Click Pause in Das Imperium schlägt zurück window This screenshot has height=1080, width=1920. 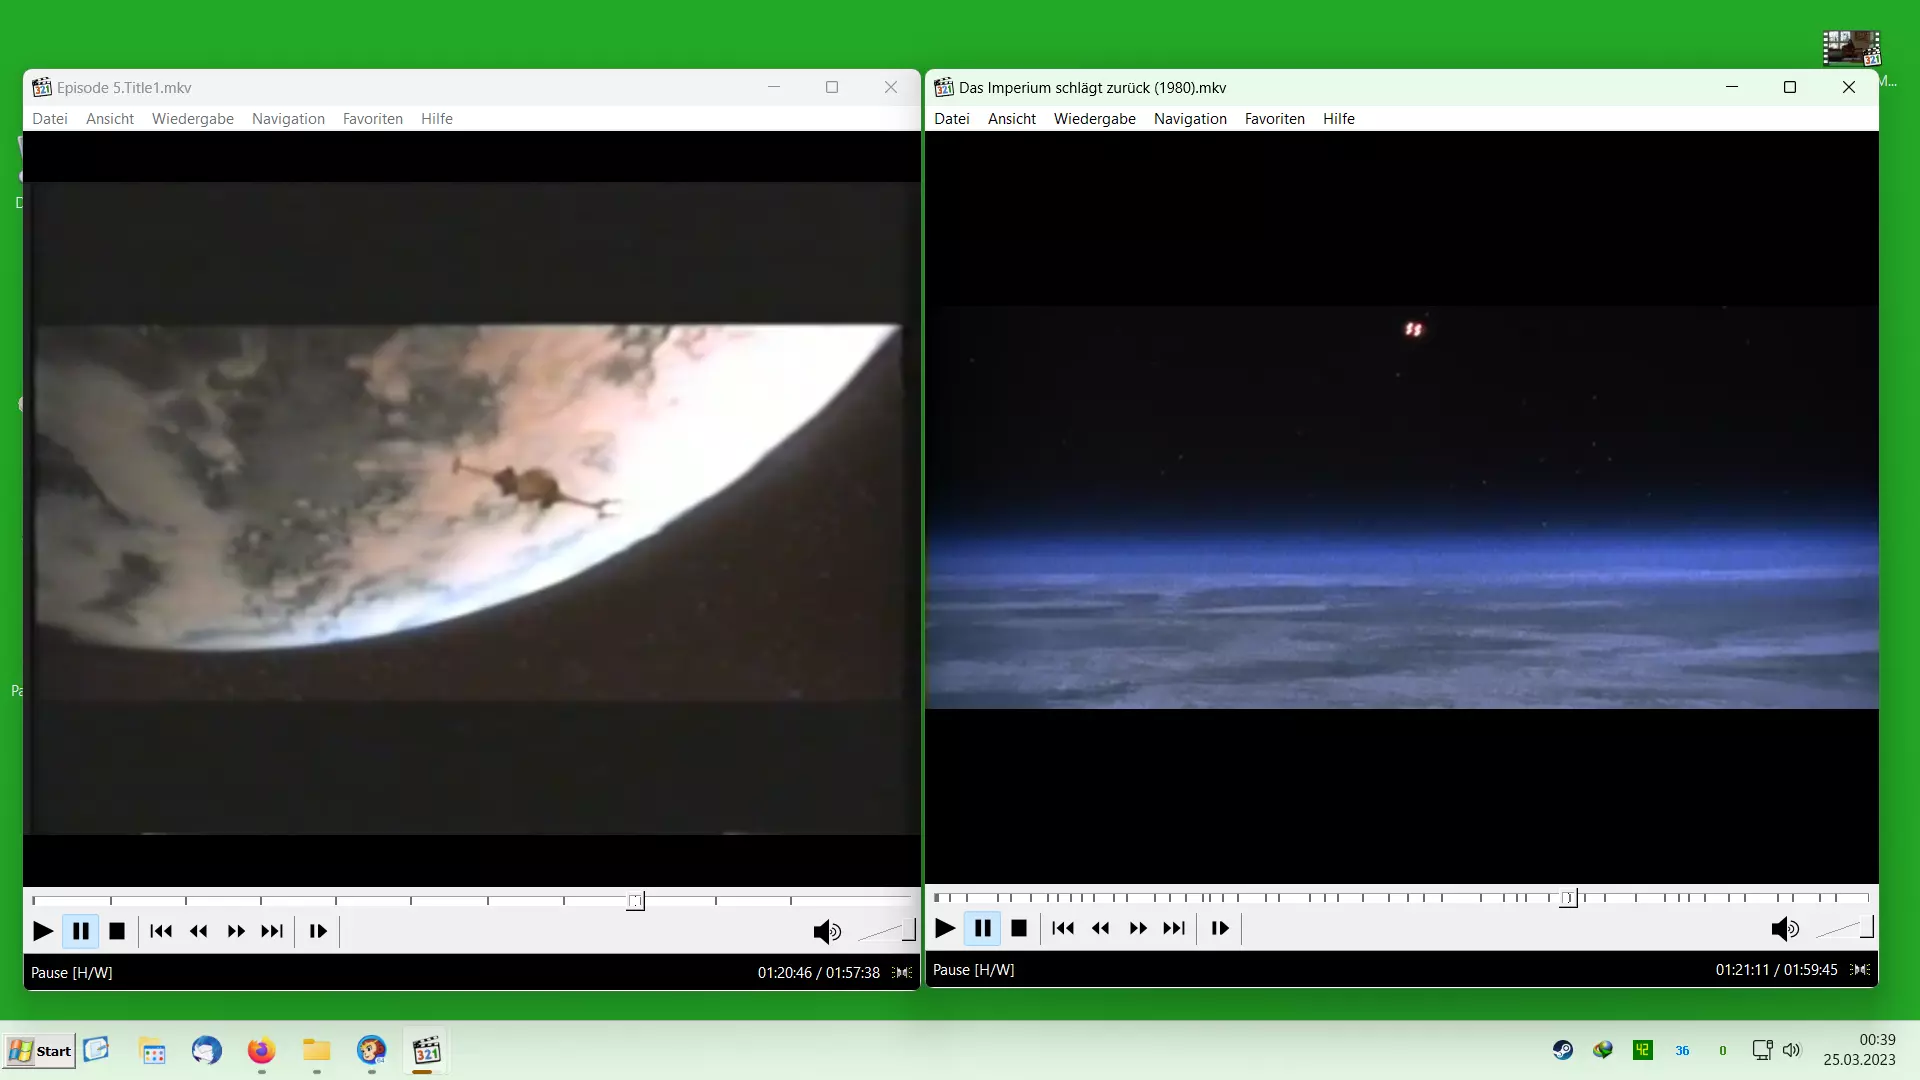pyautogui.click(x=983, y=928)
